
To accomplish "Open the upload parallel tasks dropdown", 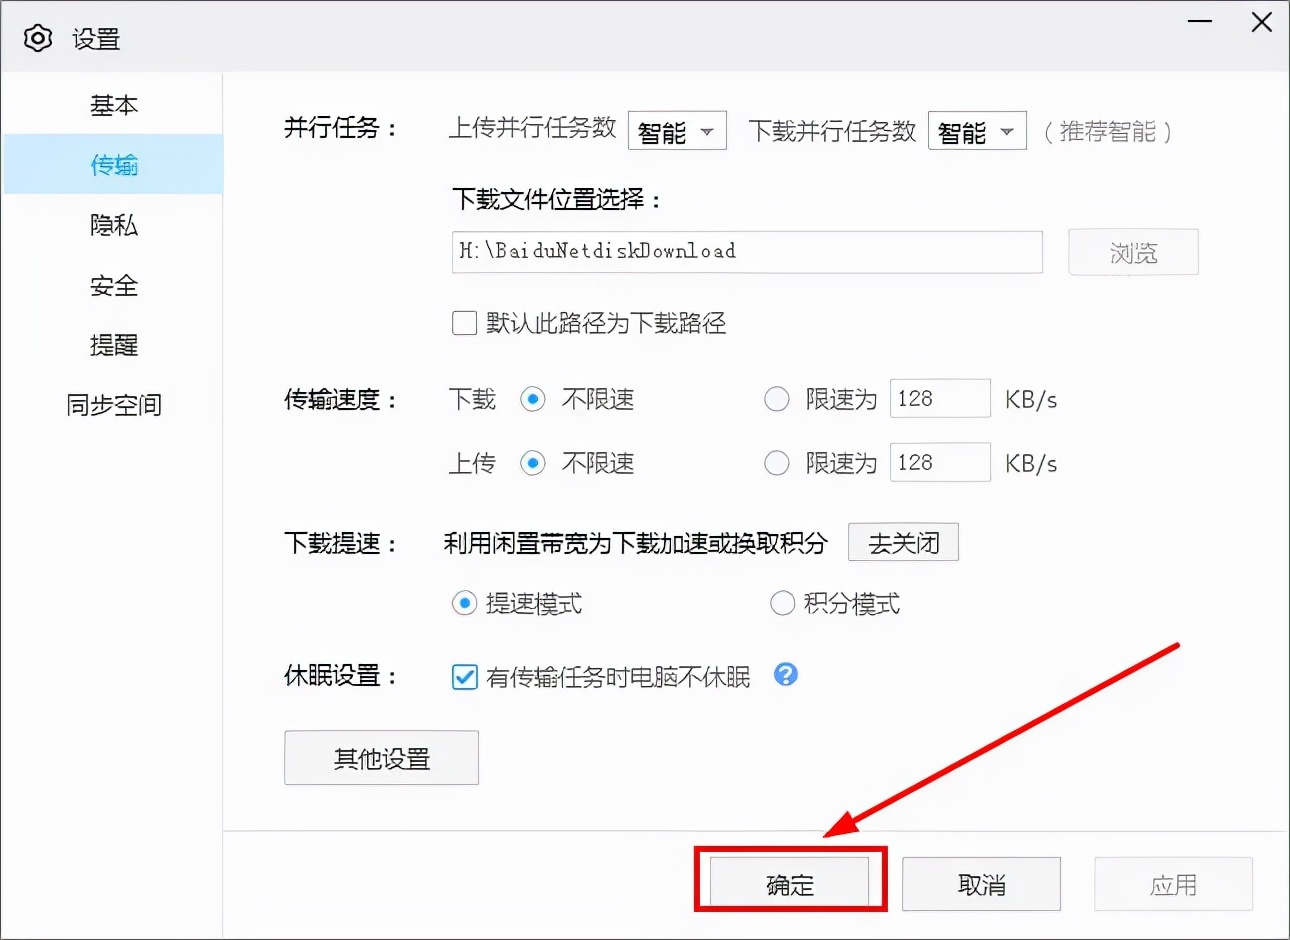I will (x=677, y=130).
